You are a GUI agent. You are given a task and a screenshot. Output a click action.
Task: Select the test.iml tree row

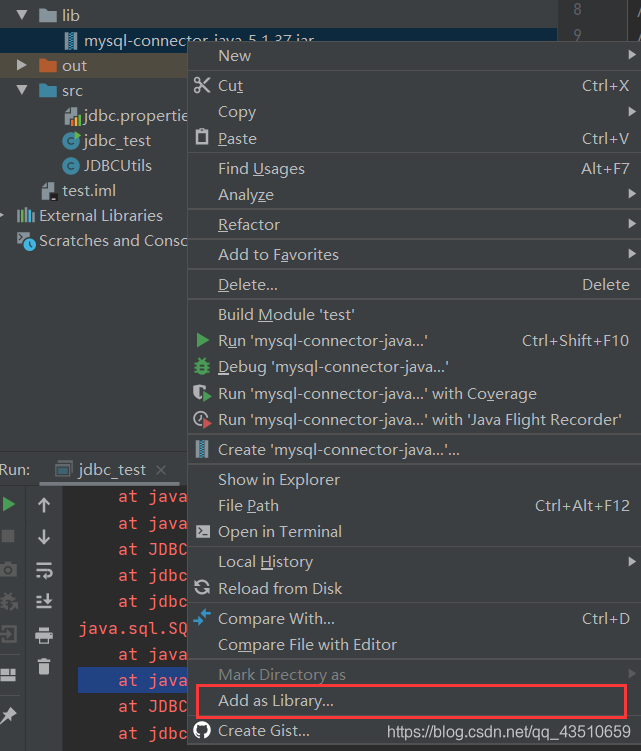click(93, 191)
